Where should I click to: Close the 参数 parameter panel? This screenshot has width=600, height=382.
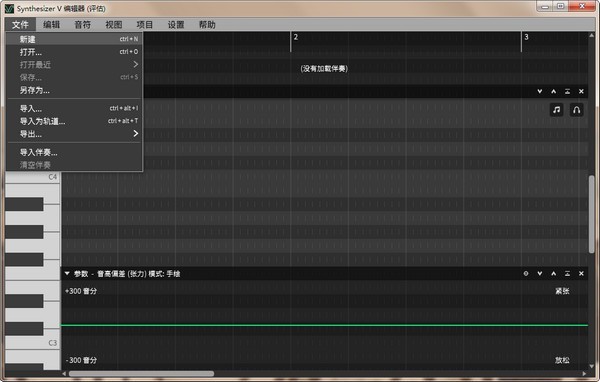click(581, 274)
